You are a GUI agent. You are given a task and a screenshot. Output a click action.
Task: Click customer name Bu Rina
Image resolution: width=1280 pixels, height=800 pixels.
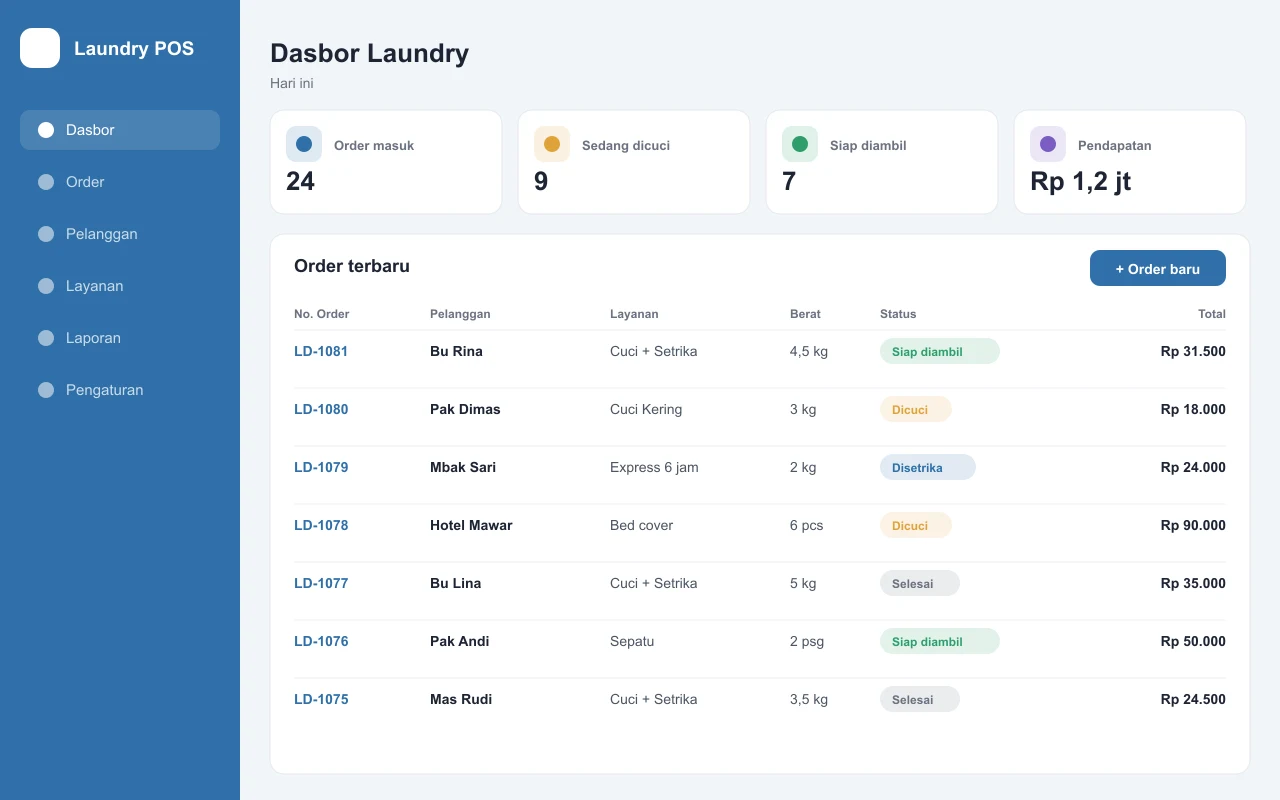pos(456,351)
